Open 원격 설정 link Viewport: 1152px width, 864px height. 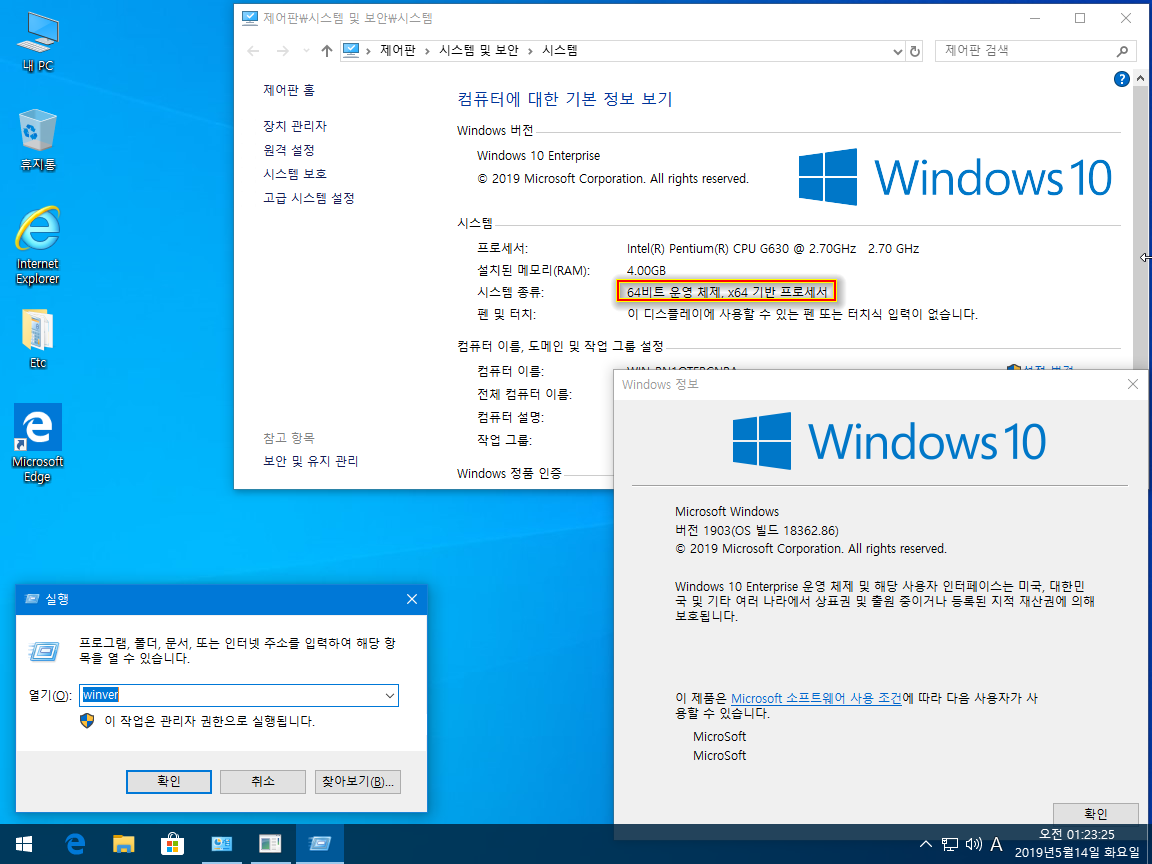(x=289, y=150)
